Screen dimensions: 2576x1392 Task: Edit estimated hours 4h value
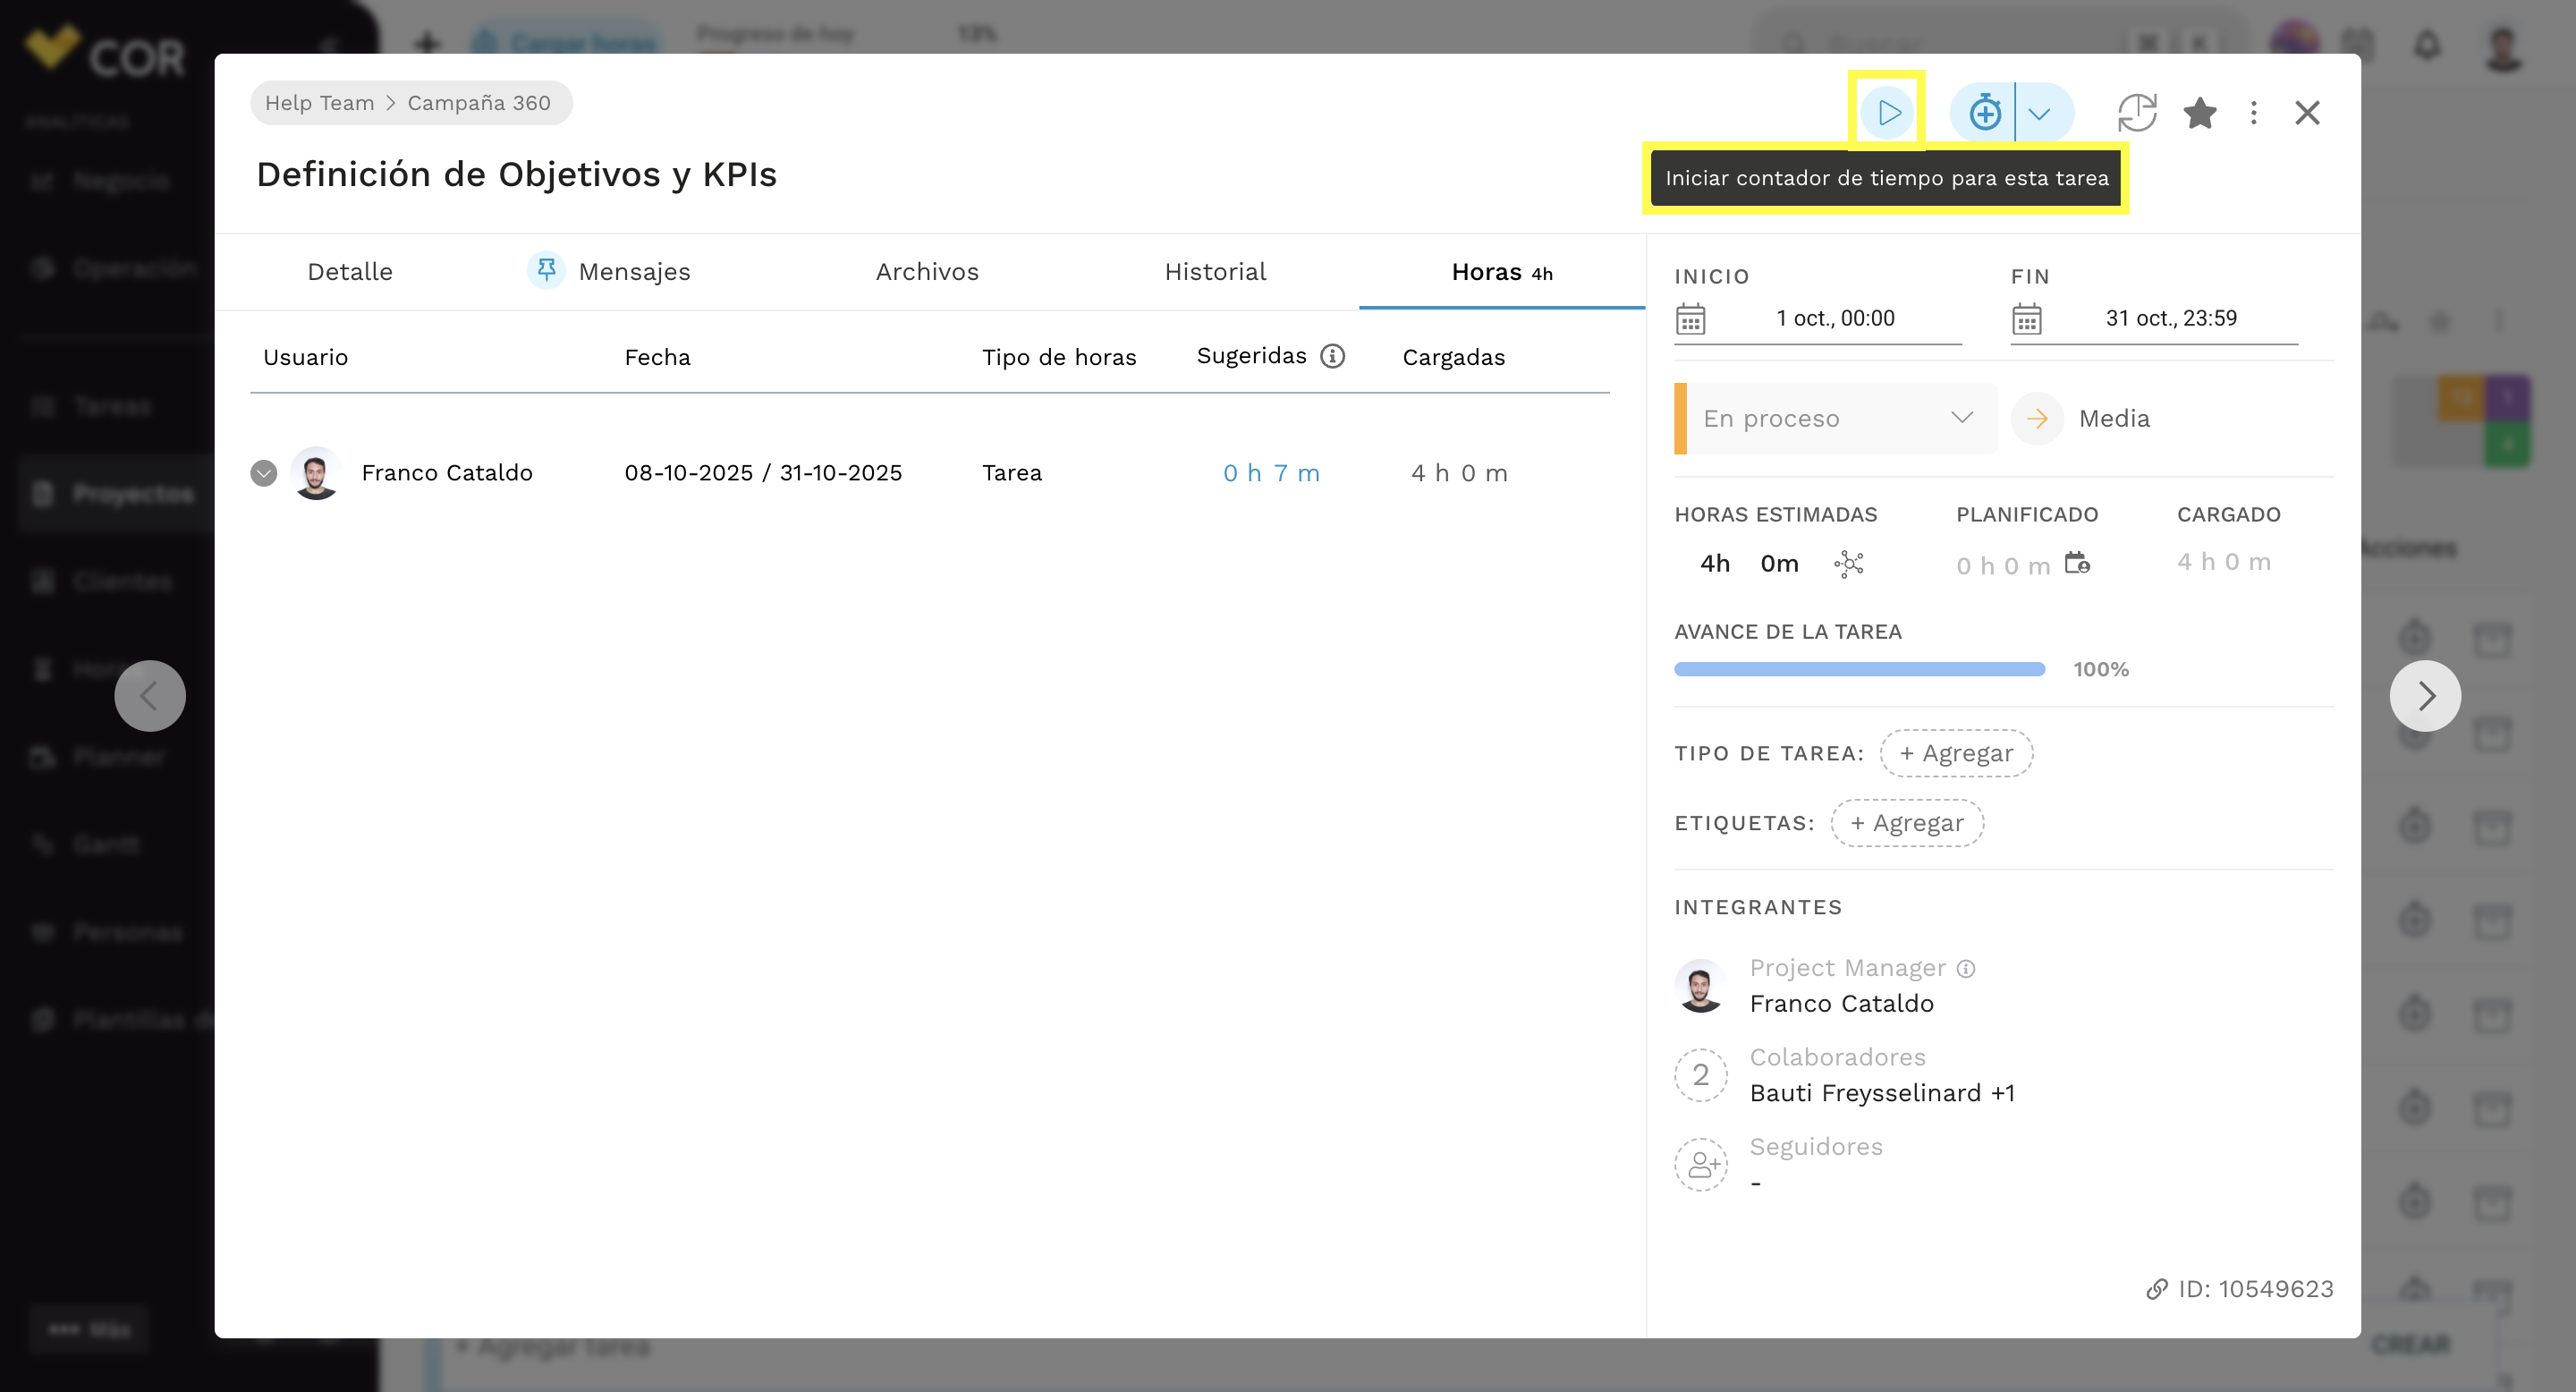(x=1714, y=563)
